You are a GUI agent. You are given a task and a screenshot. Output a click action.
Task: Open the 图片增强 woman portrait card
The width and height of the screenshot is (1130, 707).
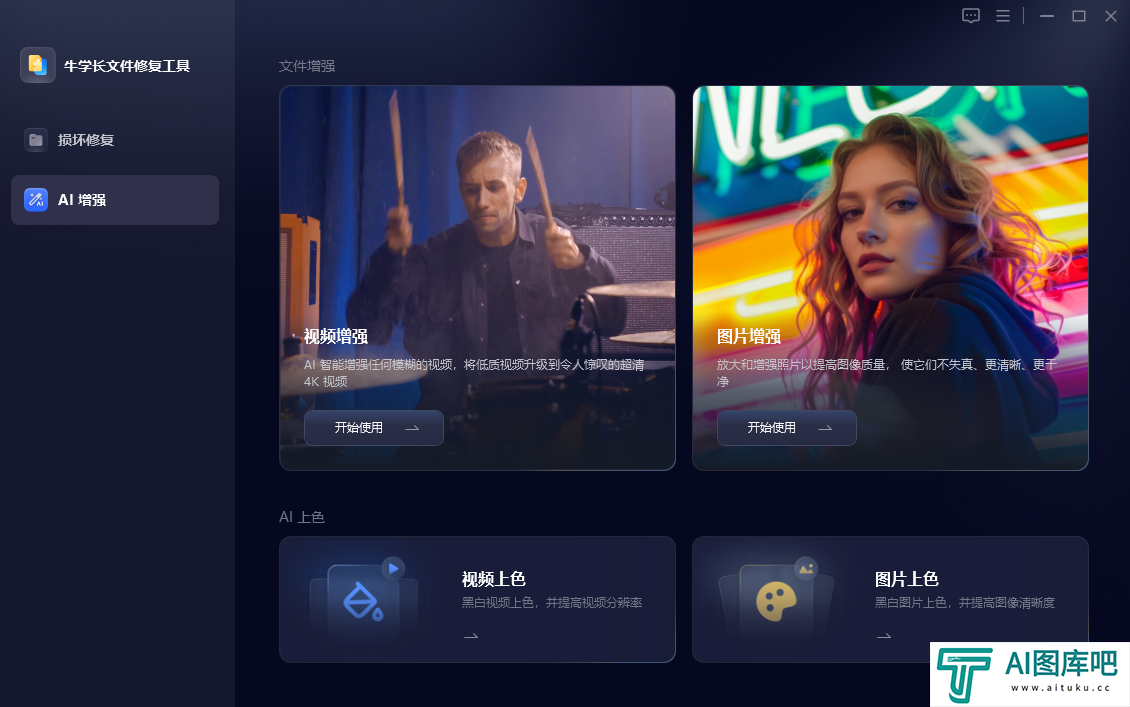point(890,278)
